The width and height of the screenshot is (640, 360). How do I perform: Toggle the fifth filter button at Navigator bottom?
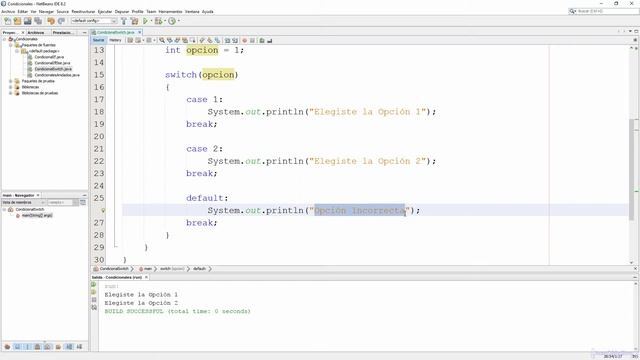point(48,347)
